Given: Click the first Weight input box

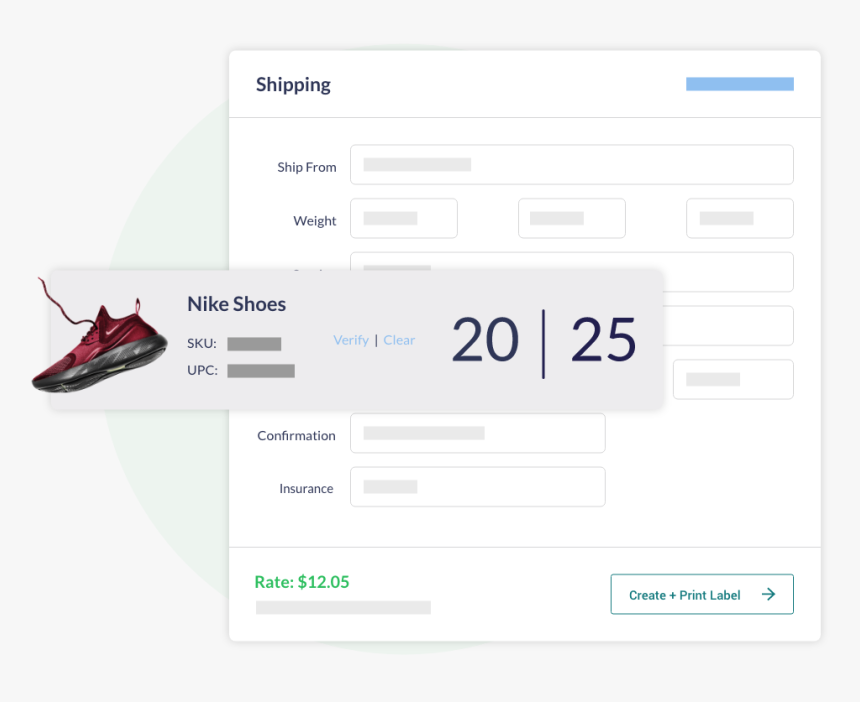Looking at the screenshot, I should pos(404,218).
